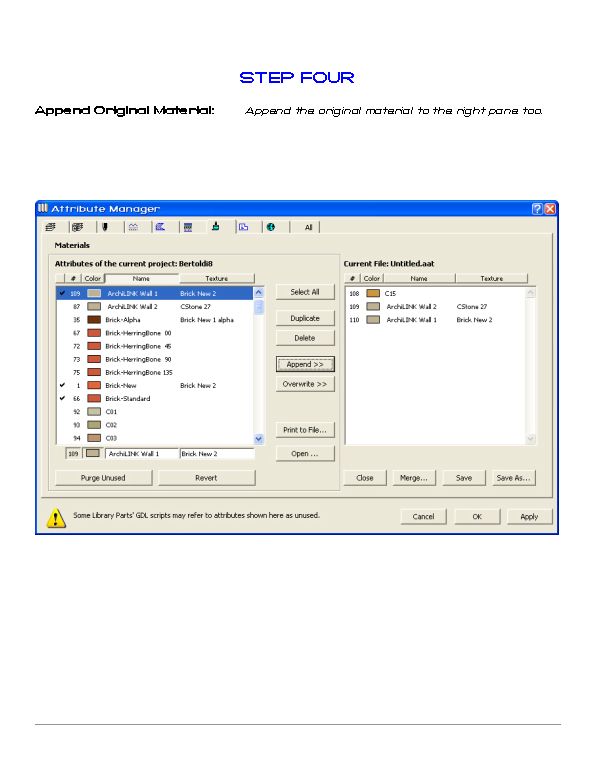This screenshot has height=767, width=594.
Task: Click the OK button
Action: pyautogui.click(x=477, y=517)
